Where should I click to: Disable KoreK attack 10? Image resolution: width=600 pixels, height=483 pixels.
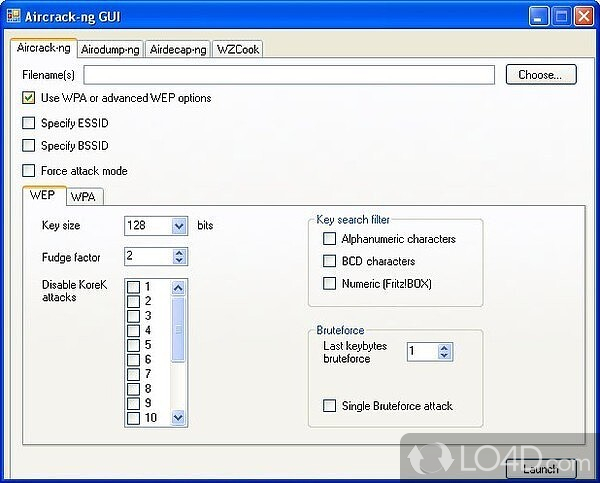[x=134, y=418]
